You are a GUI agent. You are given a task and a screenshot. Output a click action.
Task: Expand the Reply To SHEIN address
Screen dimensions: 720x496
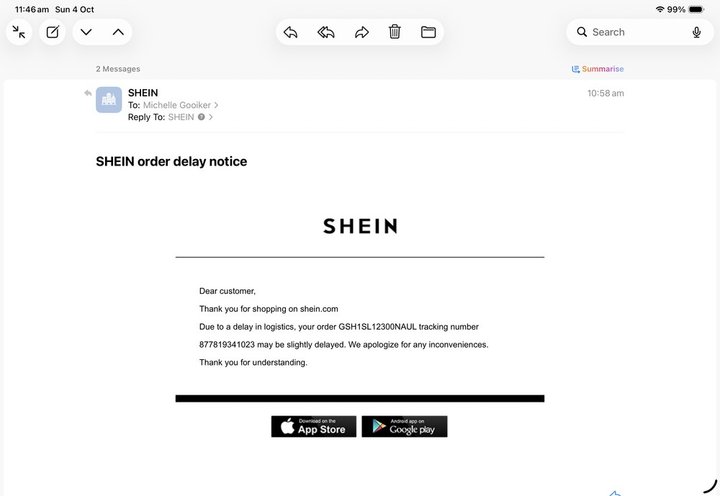(x=191, y=117)
